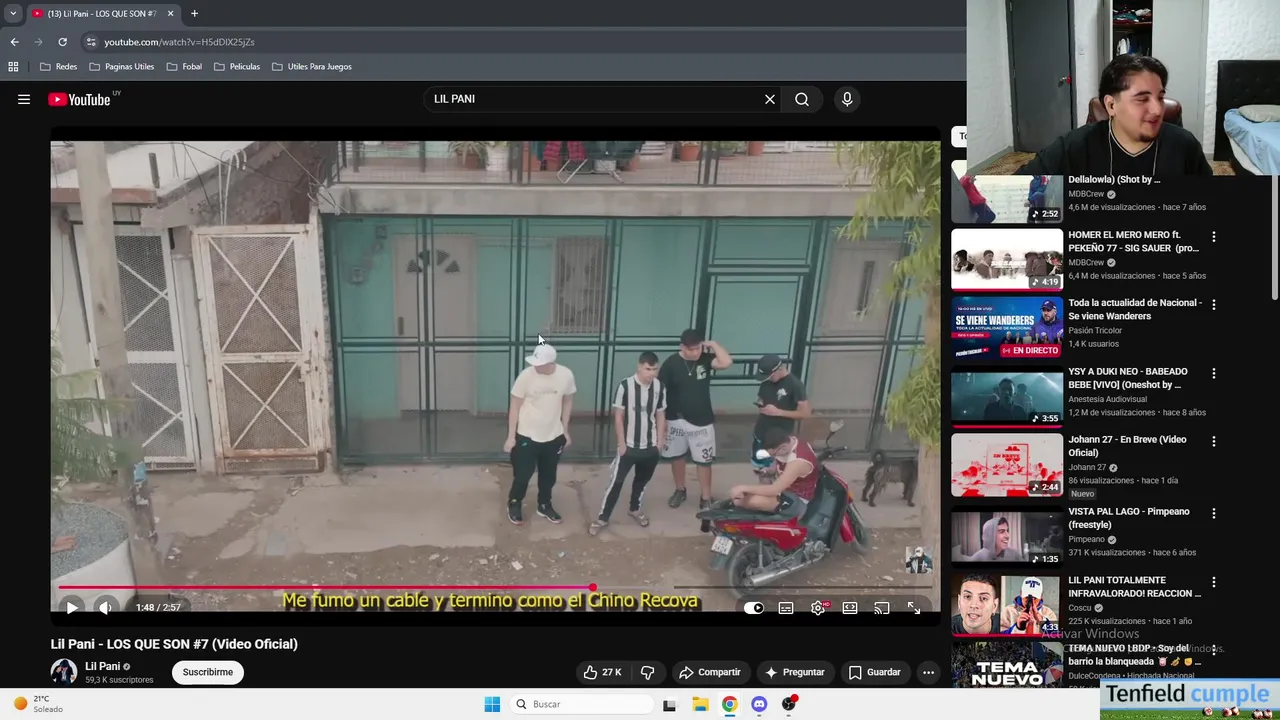Open Task View on the taskbar
The image size is (1280, 720).
click(x=670, y=704)
